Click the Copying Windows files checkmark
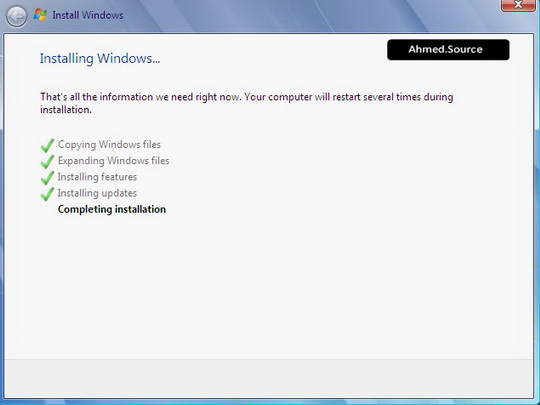 47,145
